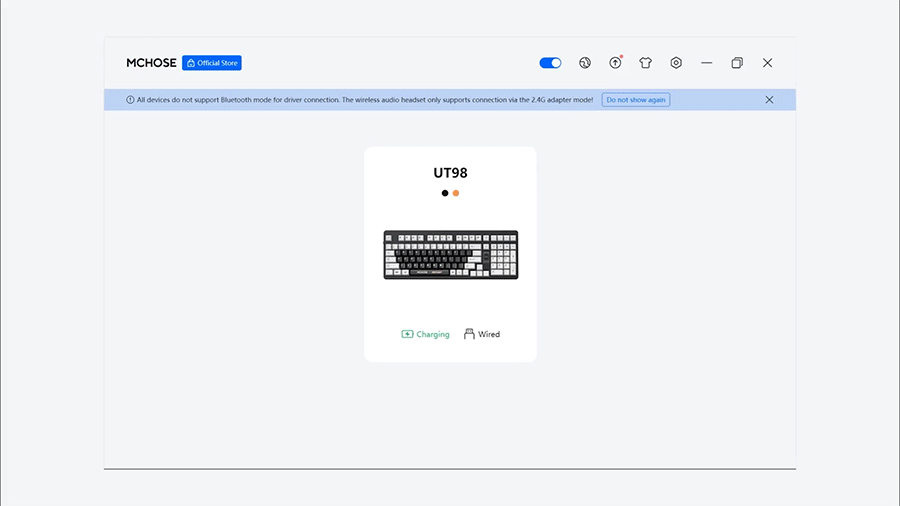Image resolution: width=900 pixels, height=506 pixels.
Task: Select the orange color variant dot
Action: pyautogui.click(x=456, y=193)
